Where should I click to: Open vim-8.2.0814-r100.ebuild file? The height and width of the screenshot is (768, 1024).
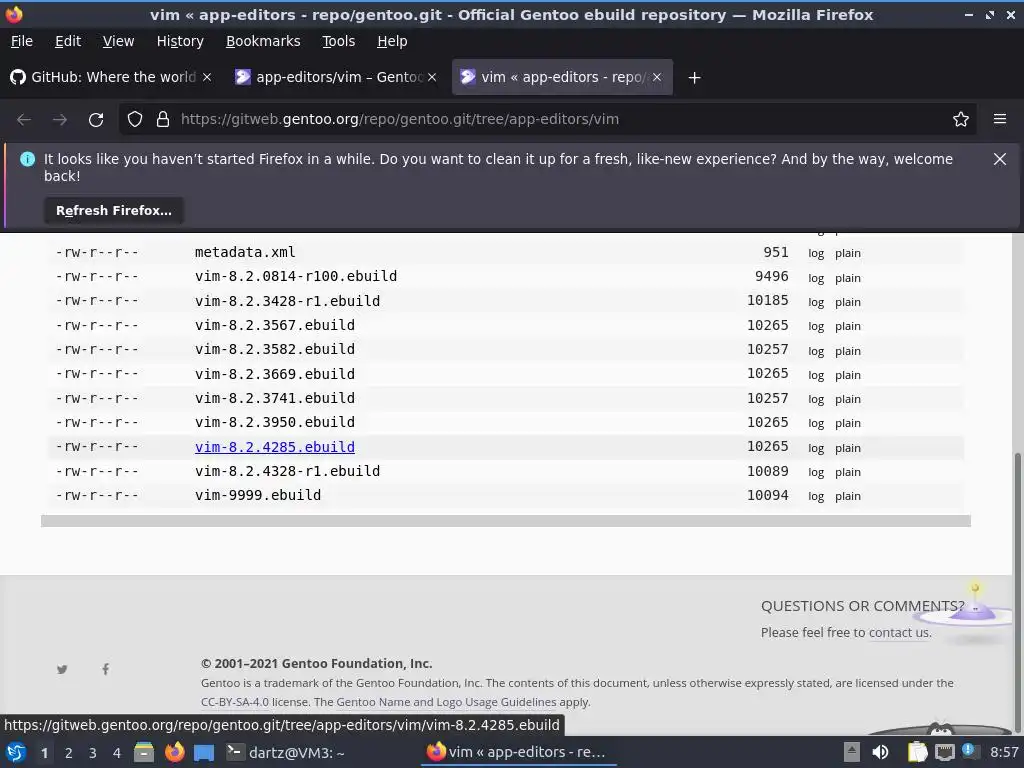tap(296, 276)
